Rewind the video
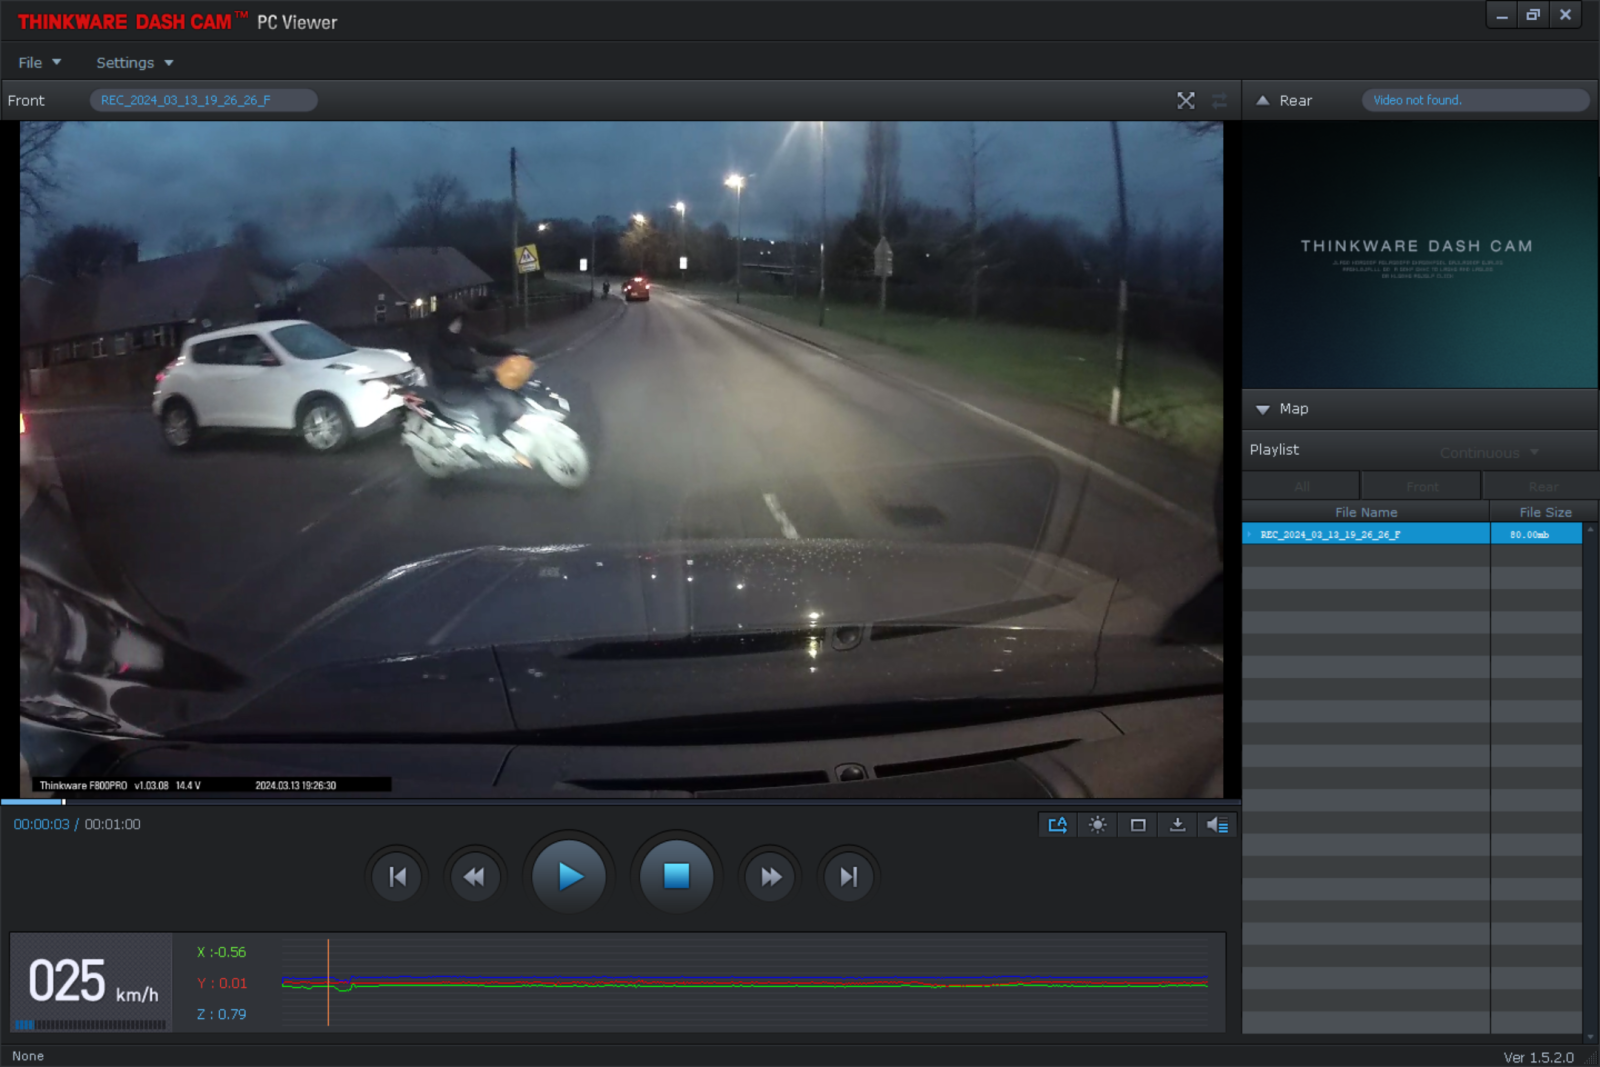Screen dimensions: 1600x1067 tap(474, 877)
